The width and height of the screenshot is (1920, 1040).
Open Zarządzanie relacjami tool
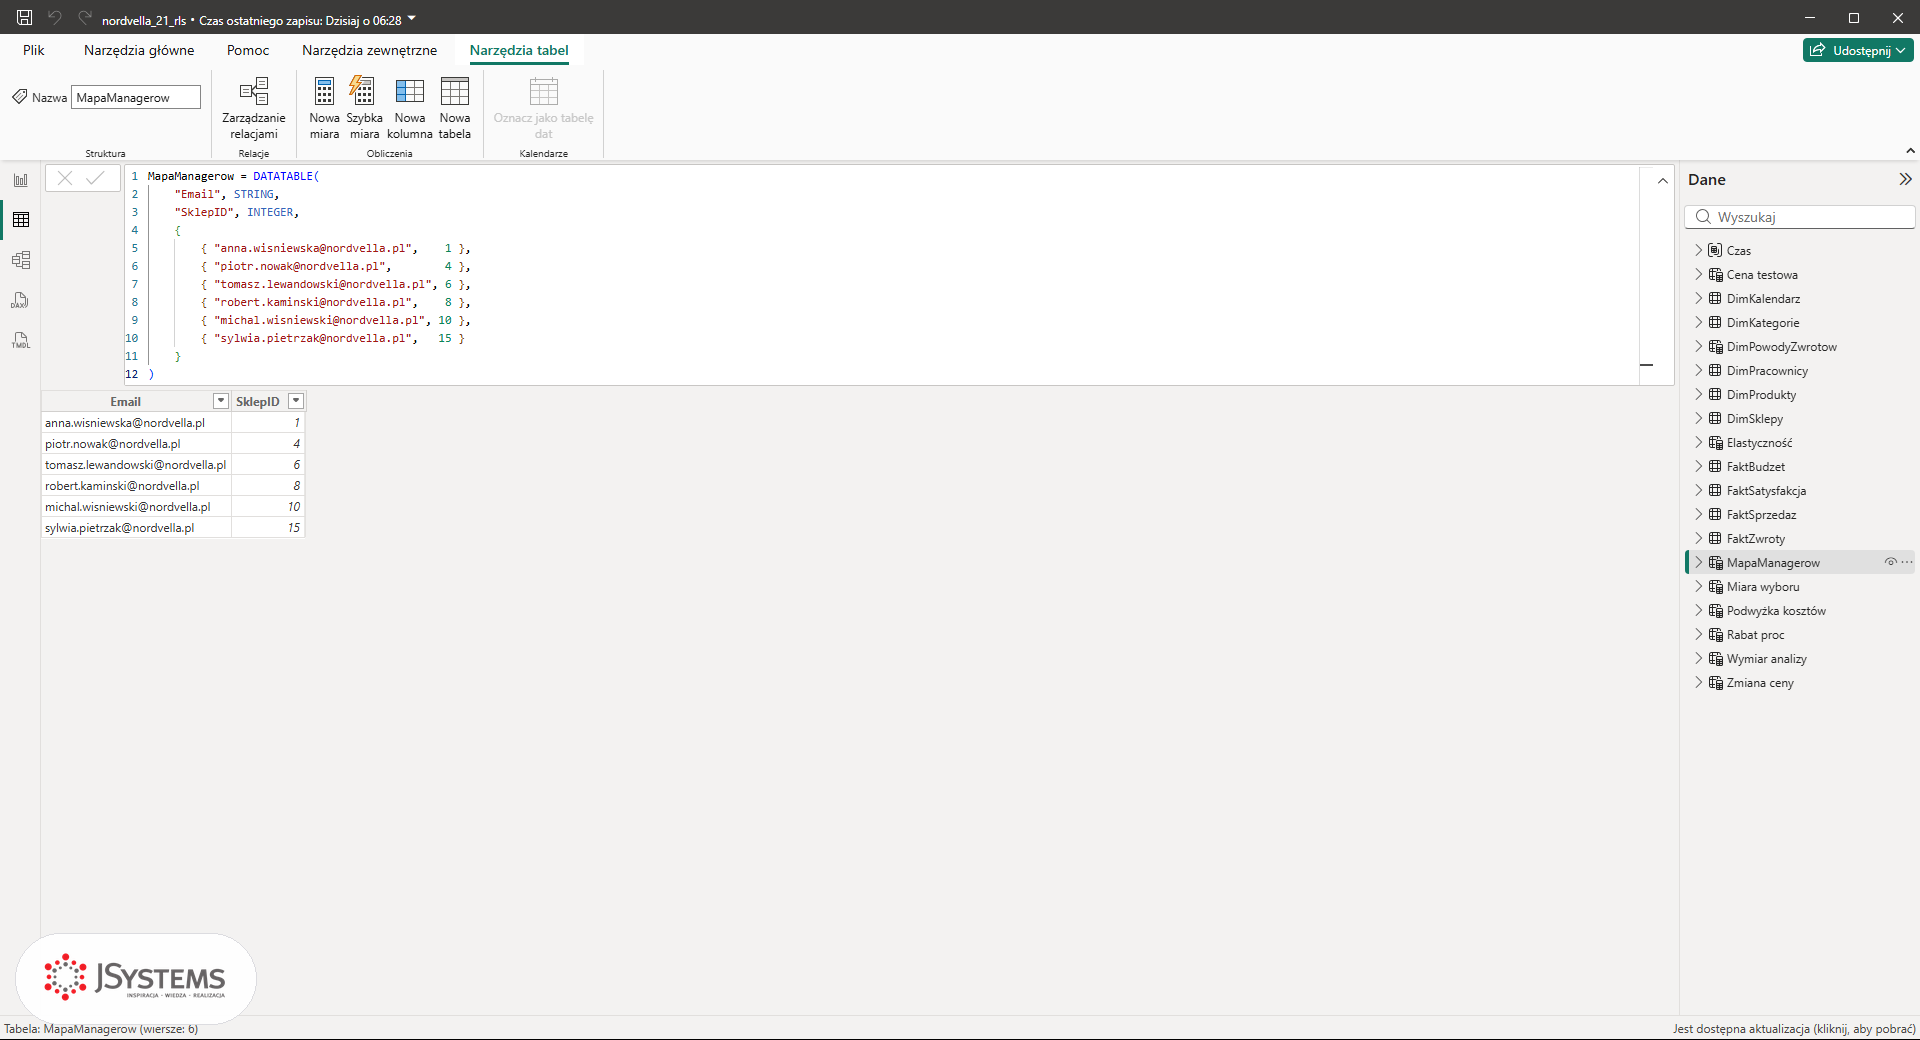[x=254, y=109]
